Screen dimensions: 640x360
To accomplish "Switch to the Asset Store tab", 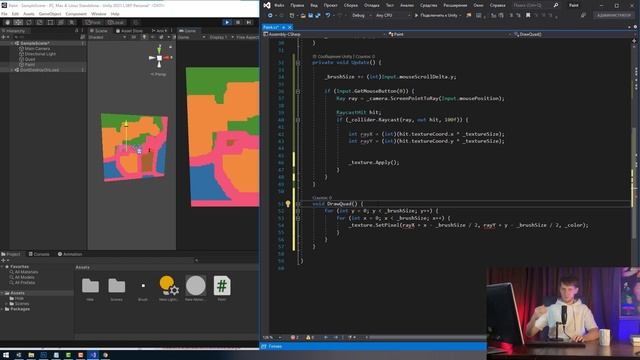I will 129,31.
